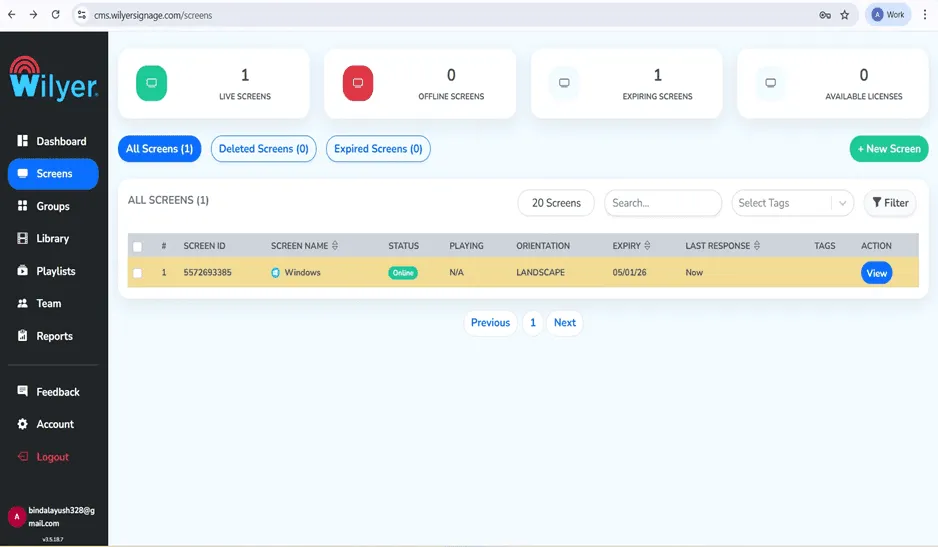
Task: Click the Library icon in sidebar
Action: click(23, 238)
